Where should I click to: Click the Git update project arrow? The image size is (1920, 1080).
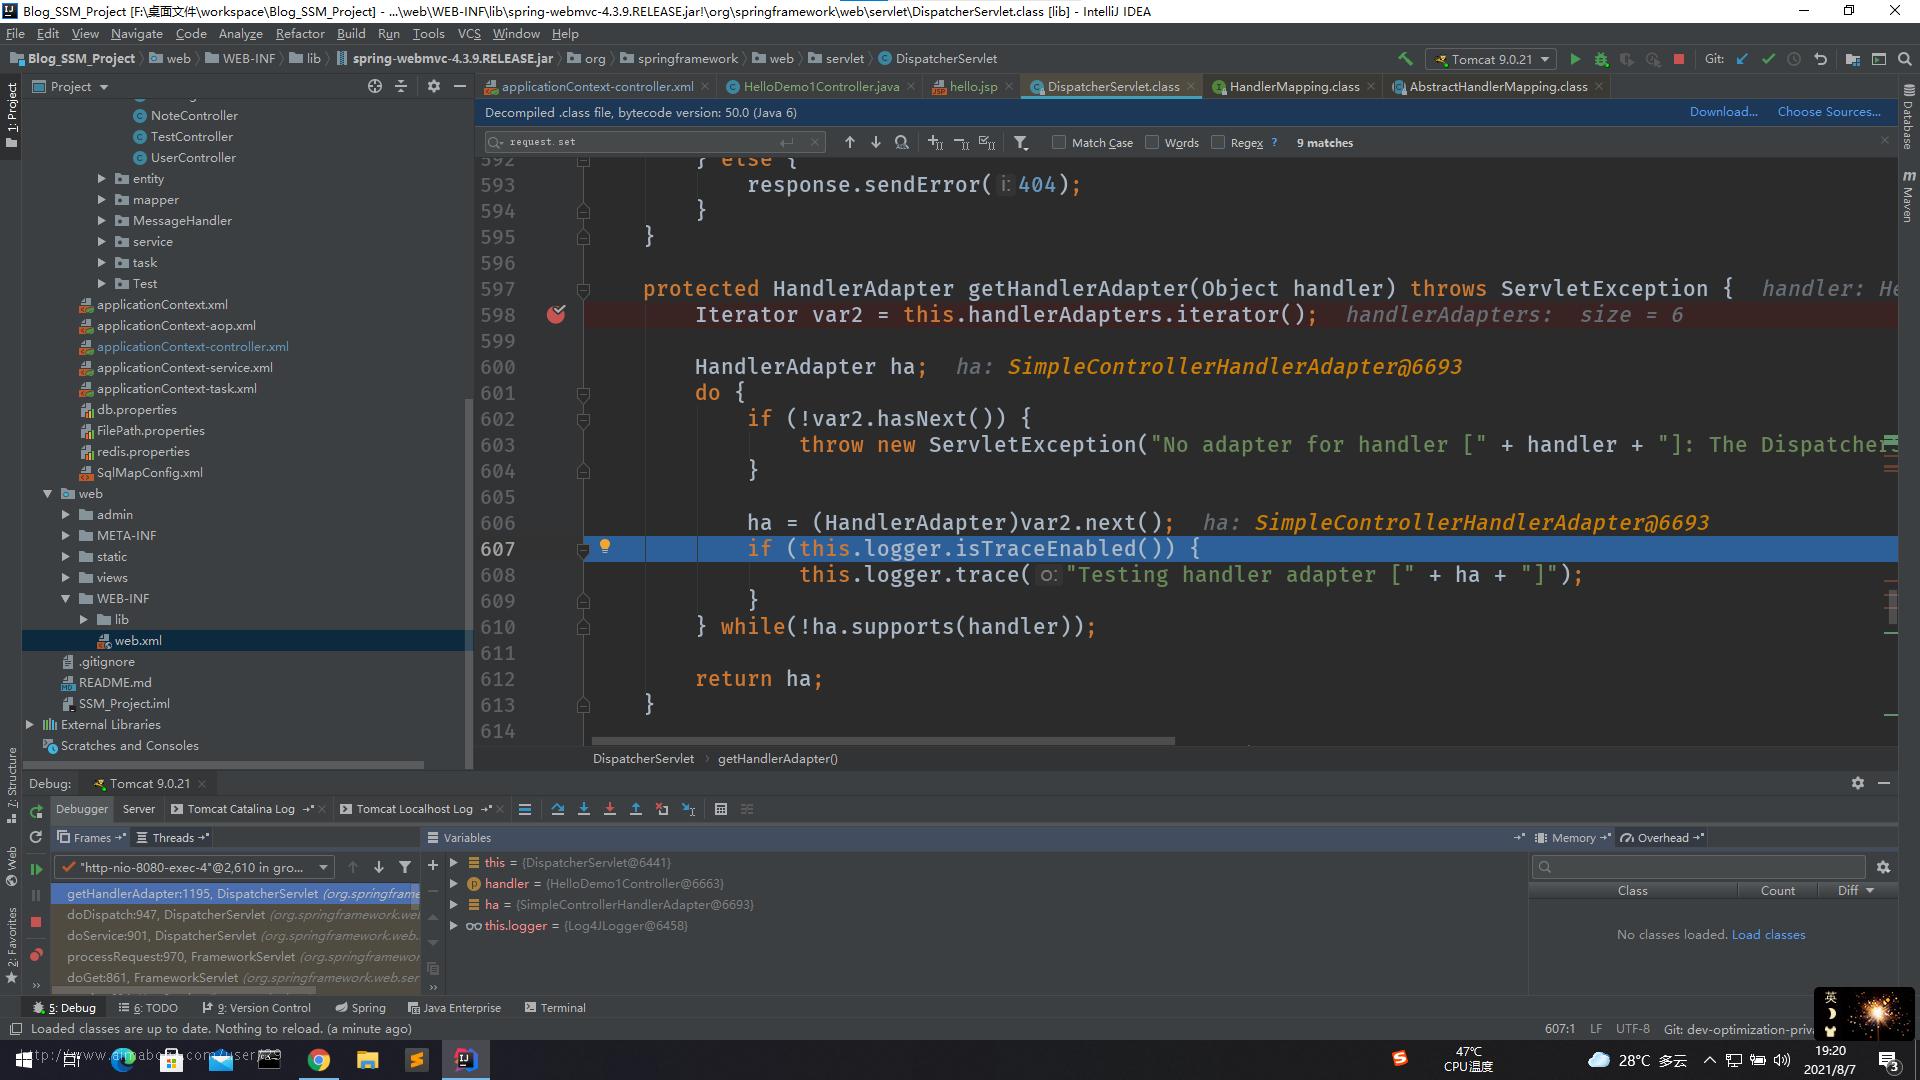tap(1742, 59)
